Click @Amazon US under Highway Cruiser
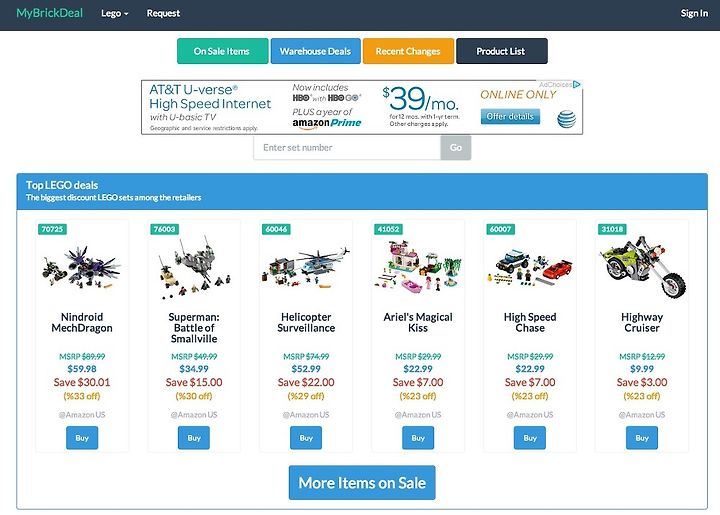This screenshot has height=515, width=720. [x=642, y=415]
